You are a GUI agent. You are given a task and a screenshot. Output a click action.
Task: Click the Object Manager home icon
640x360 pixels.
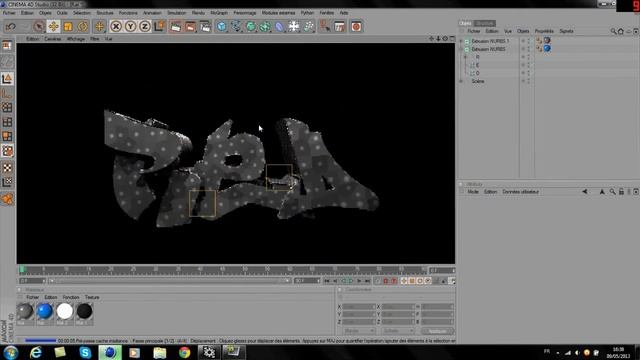click(620, 31)
